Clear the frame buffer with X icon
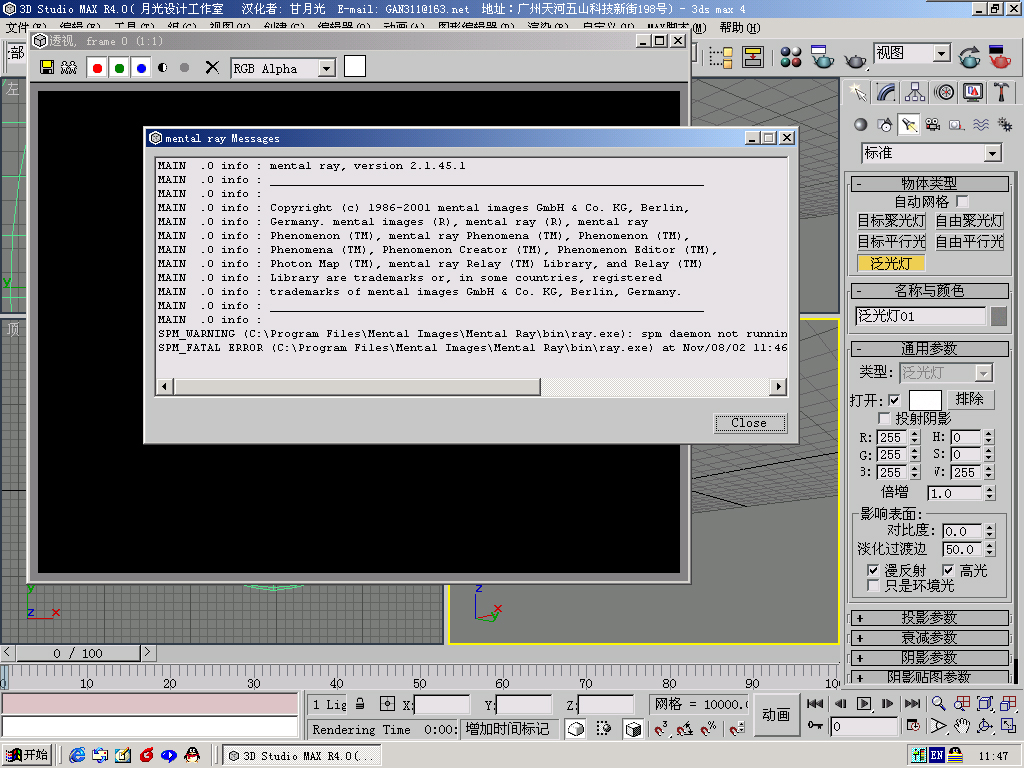 (212, 67)
